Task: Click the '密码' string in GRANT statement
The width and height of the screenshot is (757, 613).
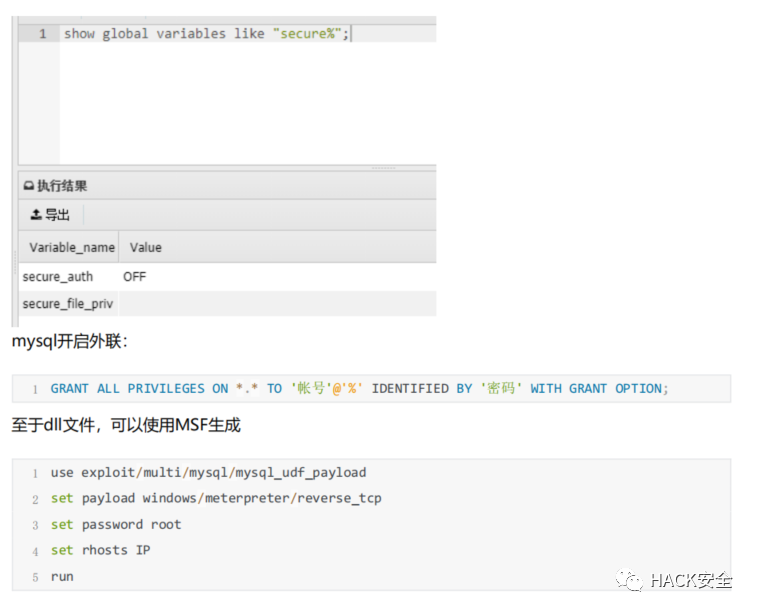Action: point(501,389)
